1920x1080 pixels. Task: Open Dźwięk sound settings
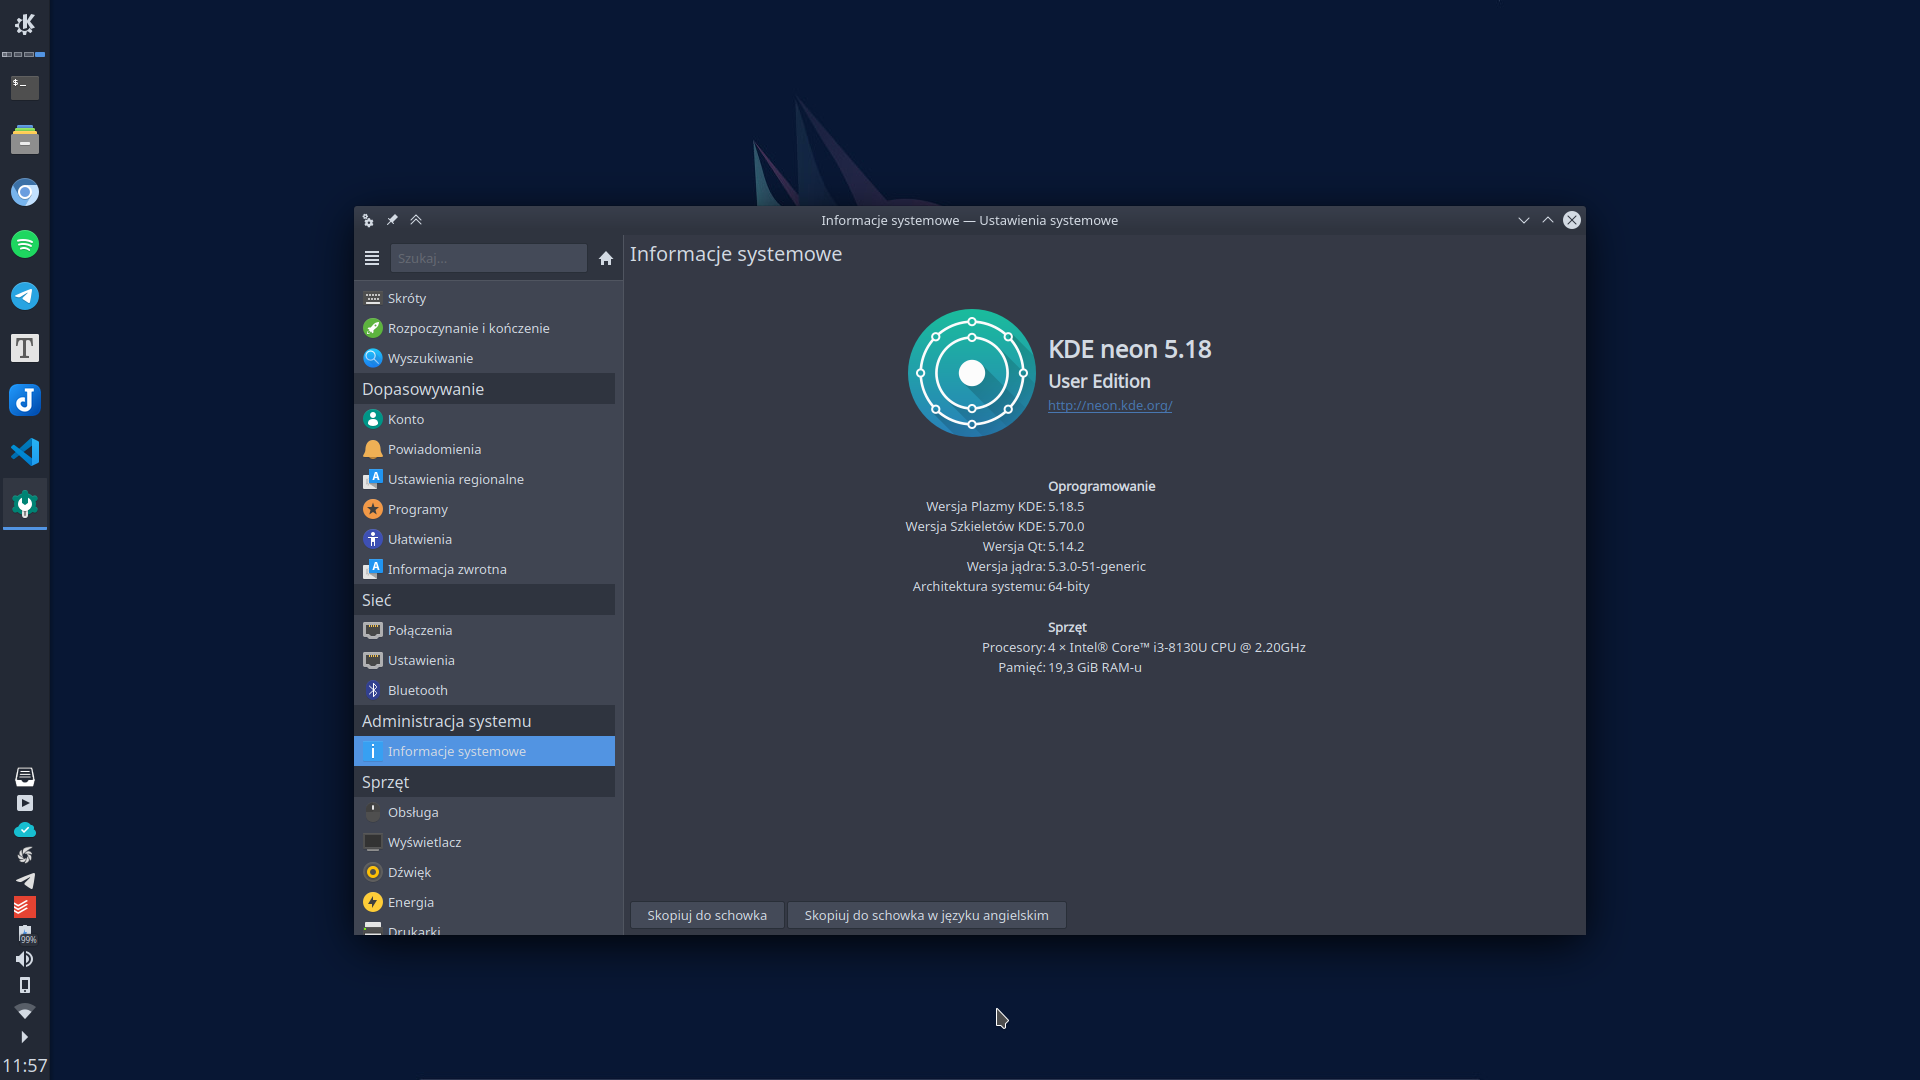[484, 872]
